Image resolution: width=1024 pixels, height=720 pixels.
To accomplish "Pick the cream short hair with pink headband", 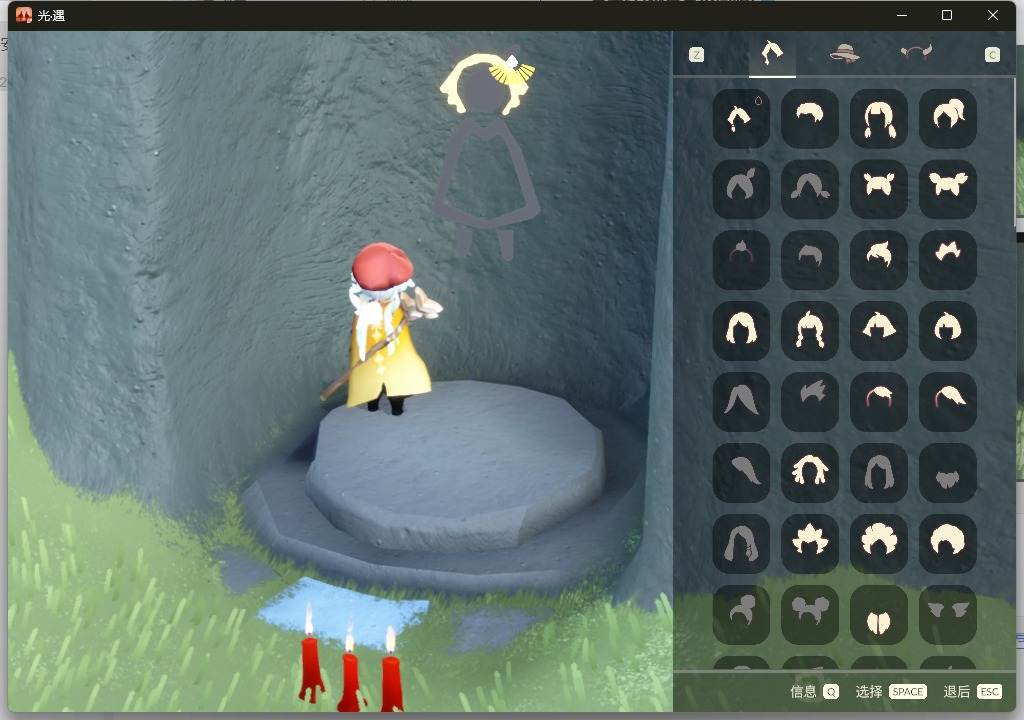I will point(879,401).
